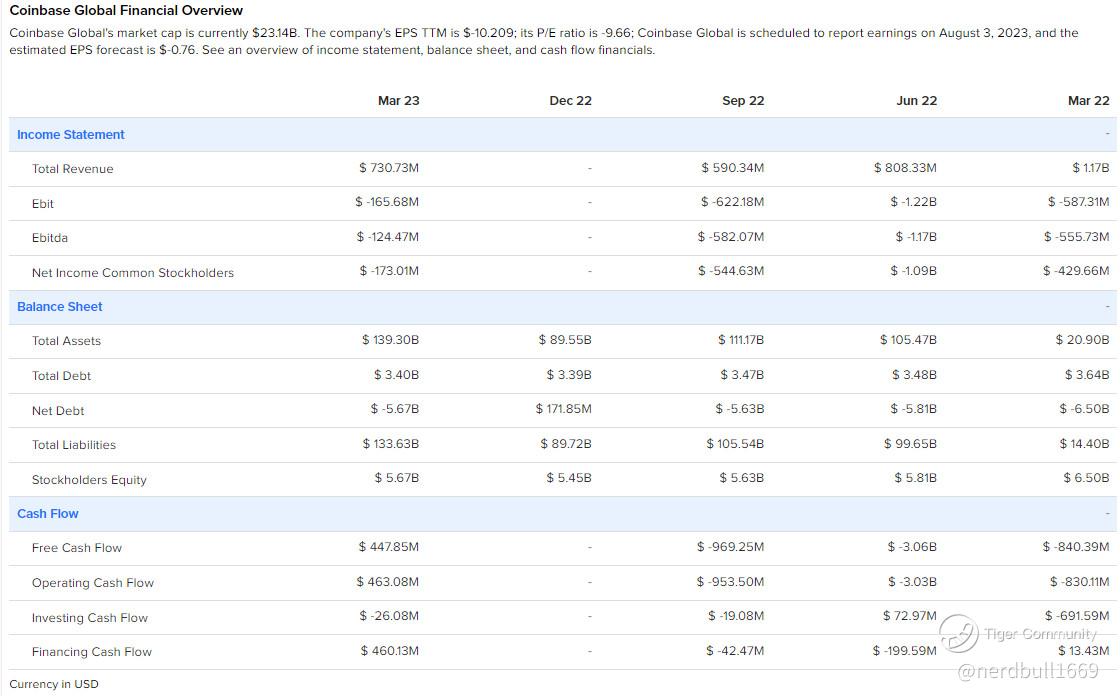The width and height of the screenshot is (1120, 696).
Task: Open the Balance Sheet section link
Action: click(x=60, y=307)
